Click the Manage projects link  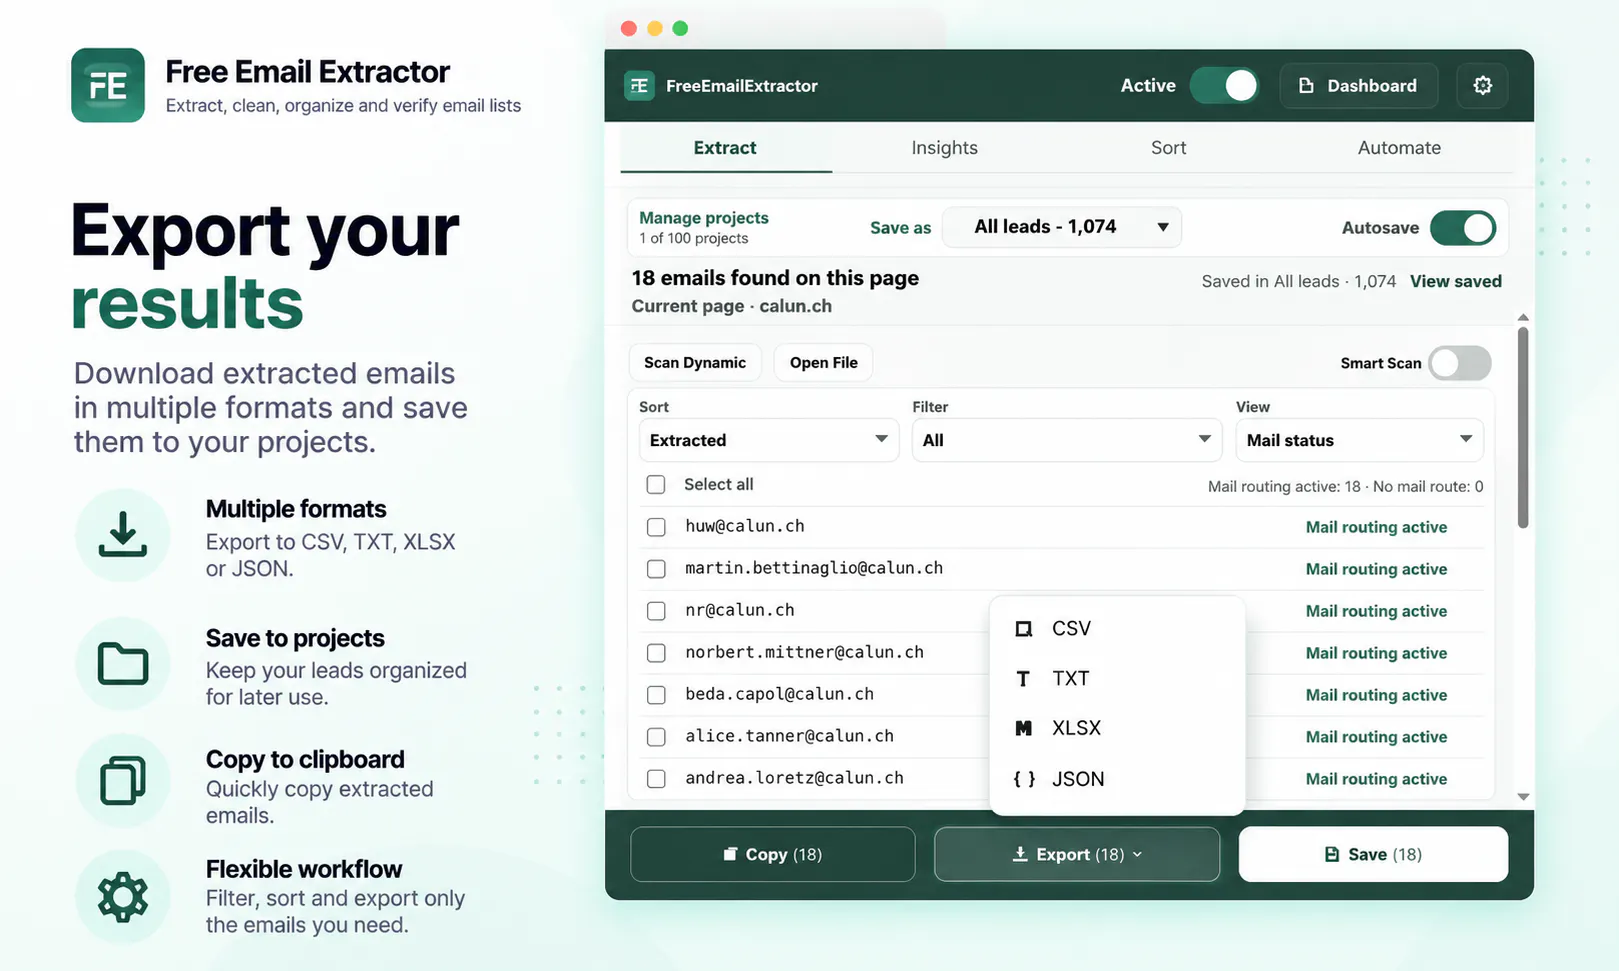click(x=704, y=218)
